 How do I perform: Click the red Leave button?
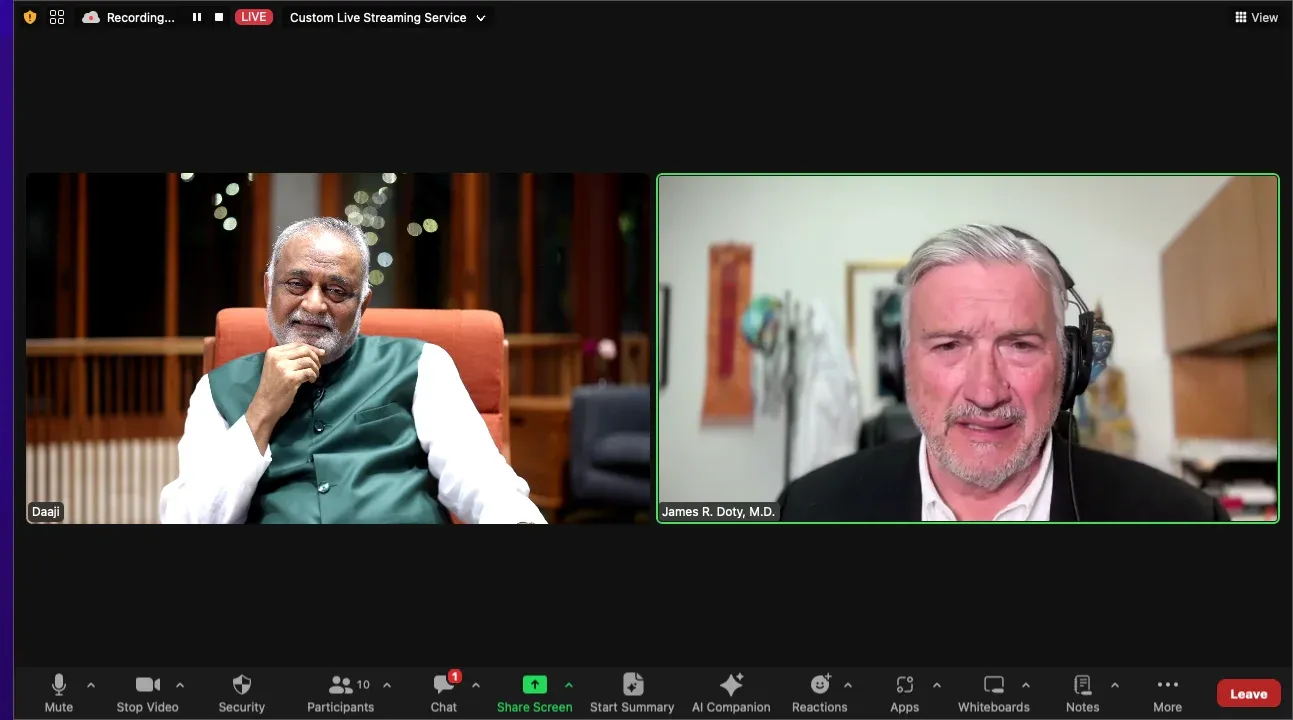click(1248, 693)
